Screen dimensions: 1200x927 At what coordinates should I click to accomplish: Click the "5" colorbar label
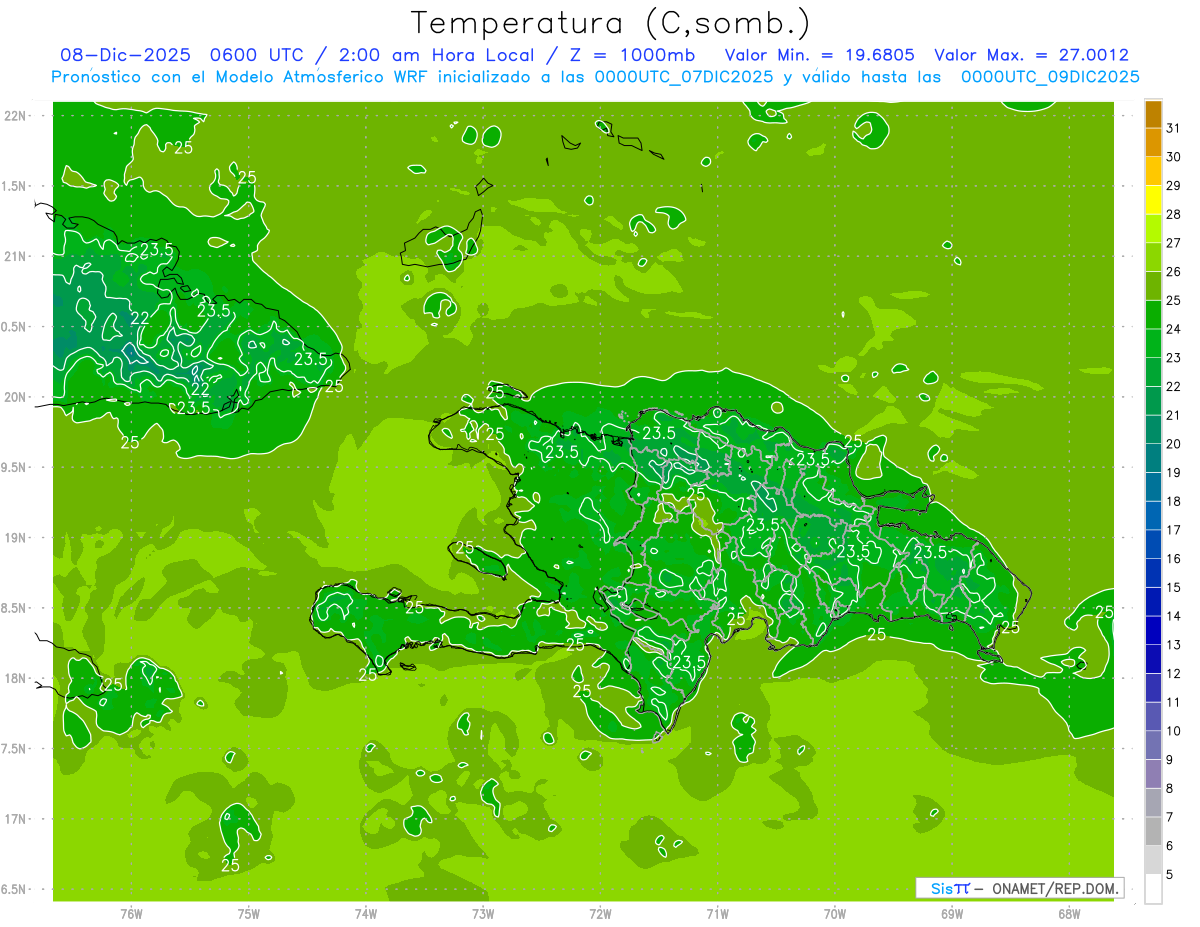[x=1170, y=874]
